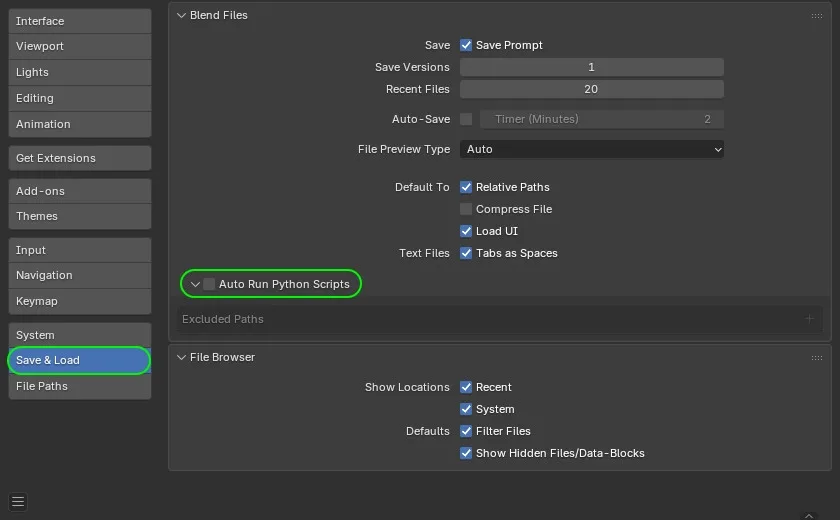This screenshot has height=520, width=840.
Task: Uncheck Show Hidden Files/Data-Blocks
Action: [466, 453]
